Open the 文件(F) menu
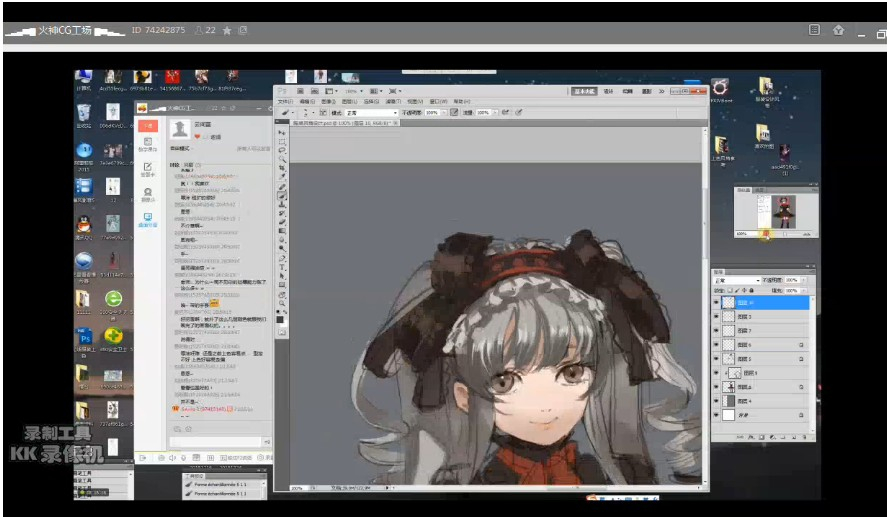Image resolution: width=887 pixels, height=517 pixels. point(285,101)
